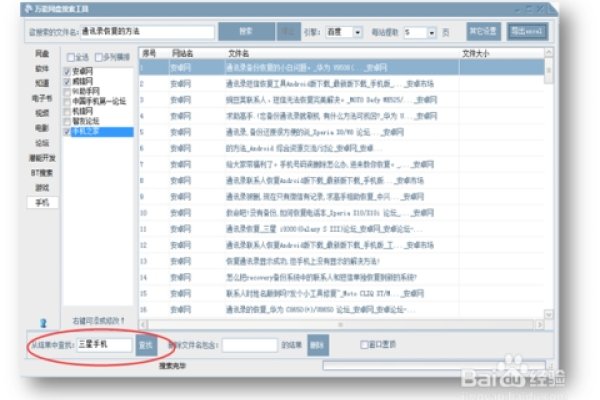Switch to the BT搜索 category tab
The width and height of the screenshot is (600, 400).
[x=42, y=173]
